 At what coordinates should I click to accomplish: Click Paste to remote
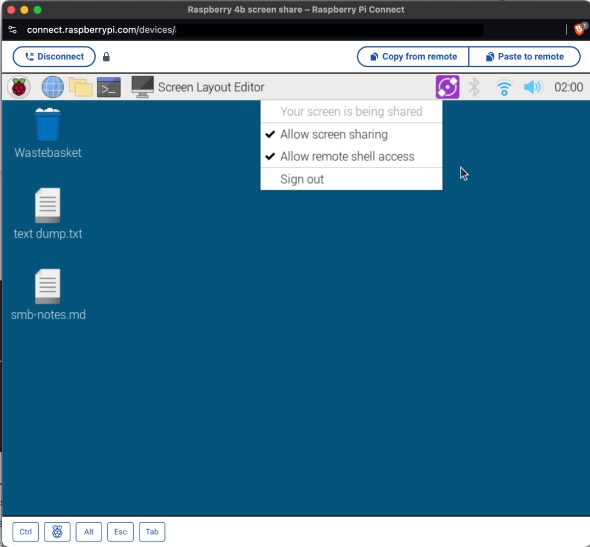[525, 56]
